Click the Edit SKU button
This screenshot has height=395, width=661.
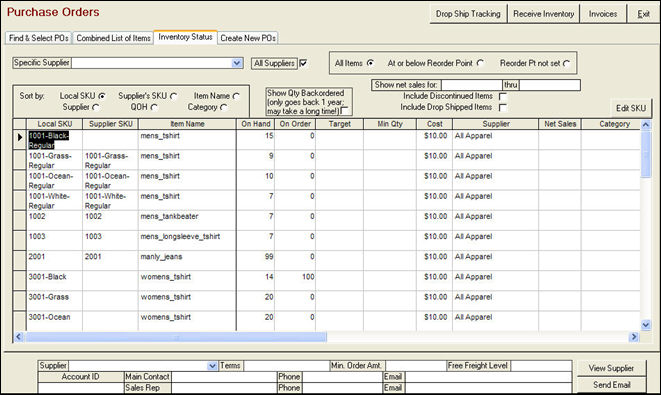(631, 108)
